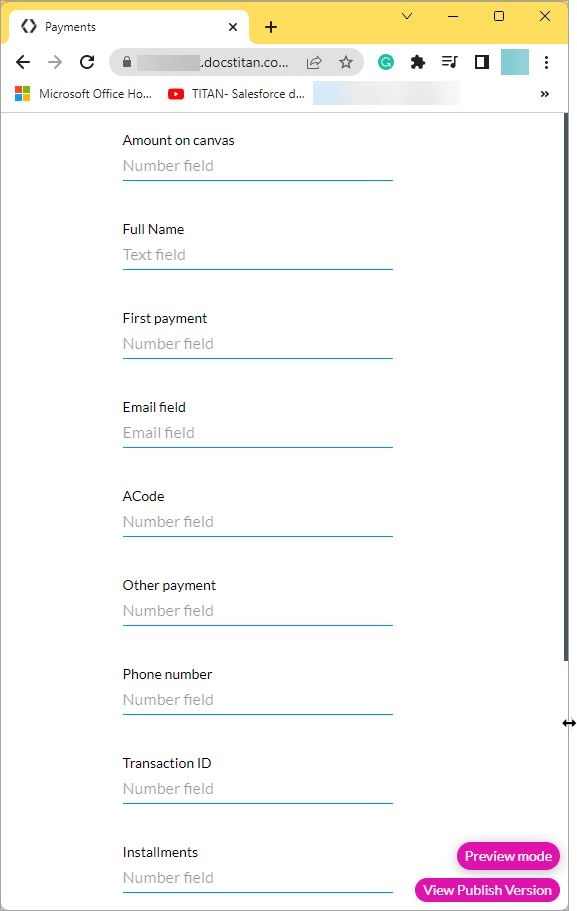The height and width of the screenshot is (911, 577).
Task: Expand hidden bookmarks with the double chevron
Action: click(545, 93)
